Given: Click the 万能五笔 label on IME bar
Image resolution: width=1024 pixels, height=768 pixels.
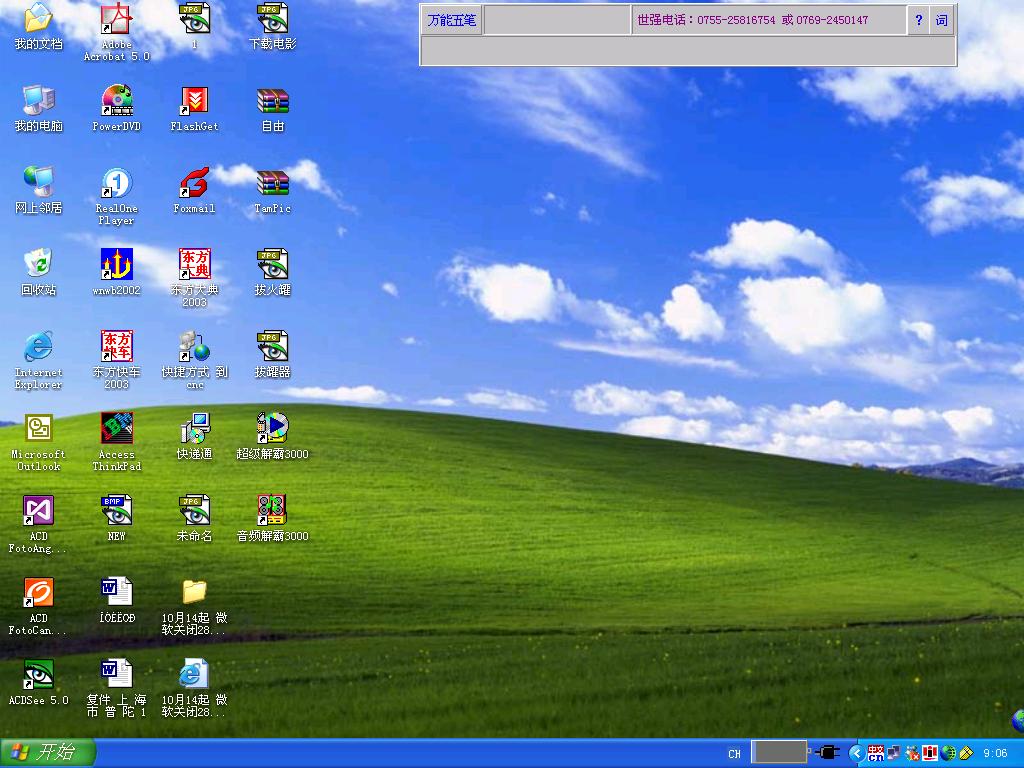Looking at the screenshot, I should coord(451,20).
